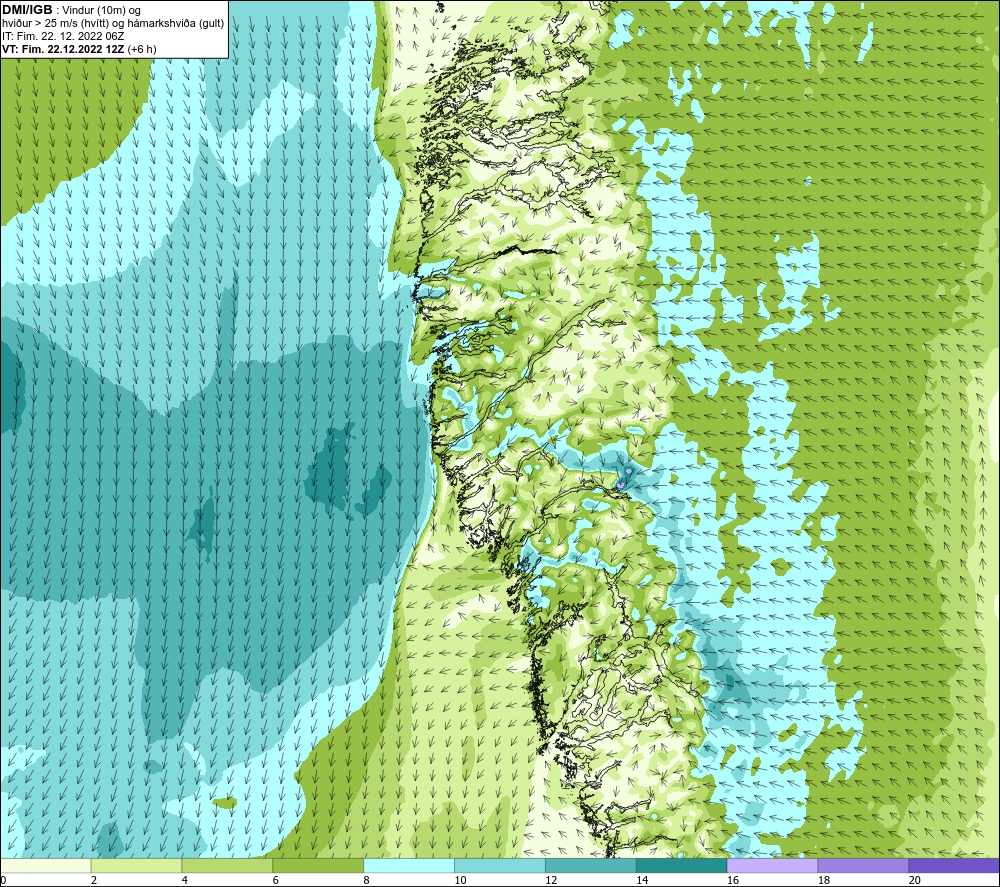Choose the teal 12–14 m/s legend swatch
The height and width of the screenshot is (887, 1000).
click(x=591, y=865)
